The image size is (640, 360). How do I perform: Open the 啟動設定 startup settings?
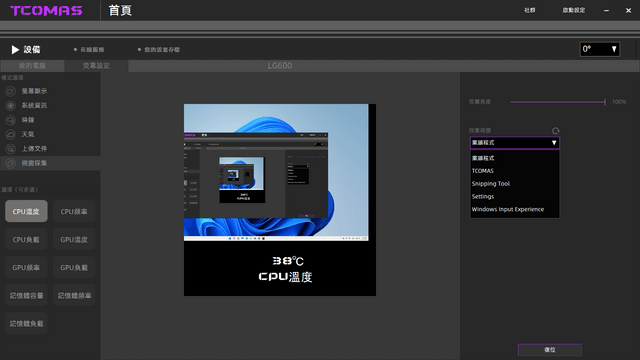pyautogui.click(x=574, y=10)
